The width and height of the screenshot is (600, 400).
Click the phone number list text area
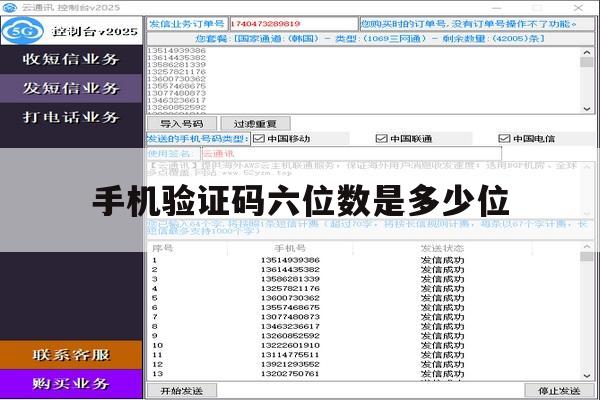363,80
